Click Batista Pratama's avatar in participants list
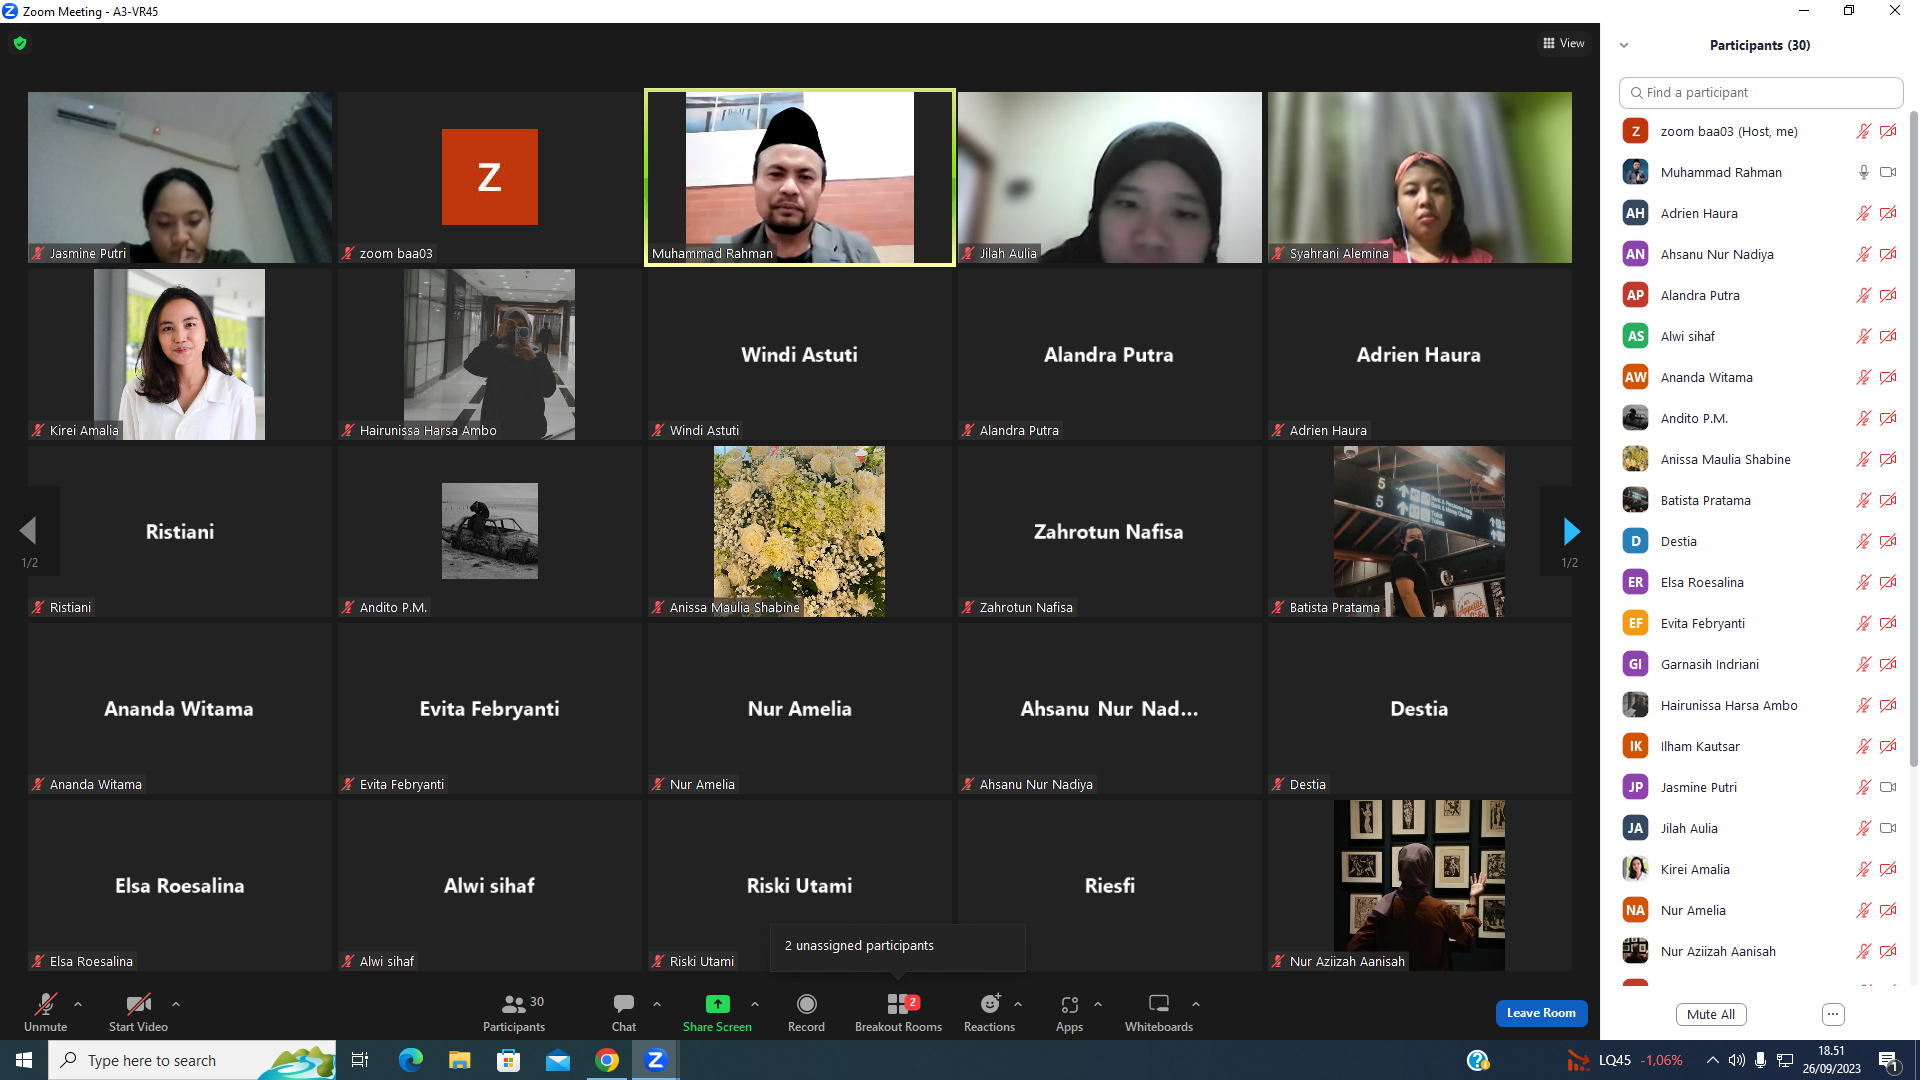This screenshot has width=1920, height=1080. click(1635, 500)
